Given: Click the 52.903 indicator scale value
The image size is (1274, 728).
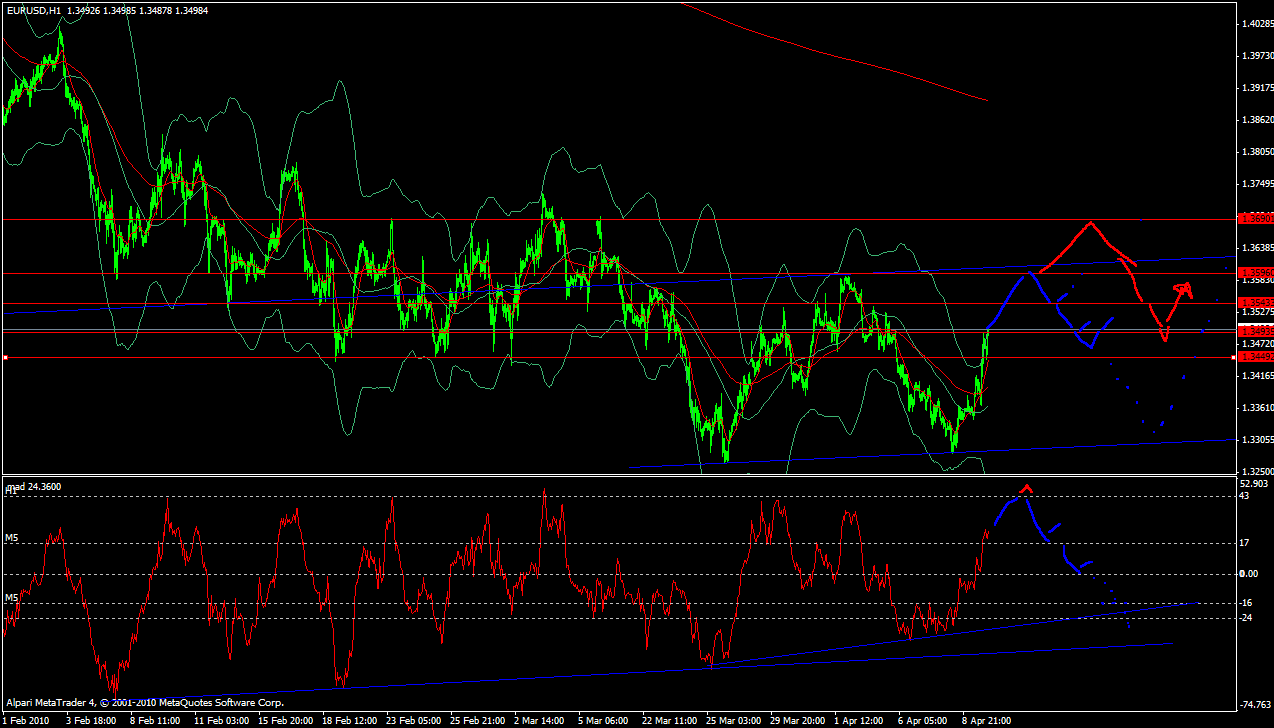Looking at the screenshot, I should tap(1254, 484).
